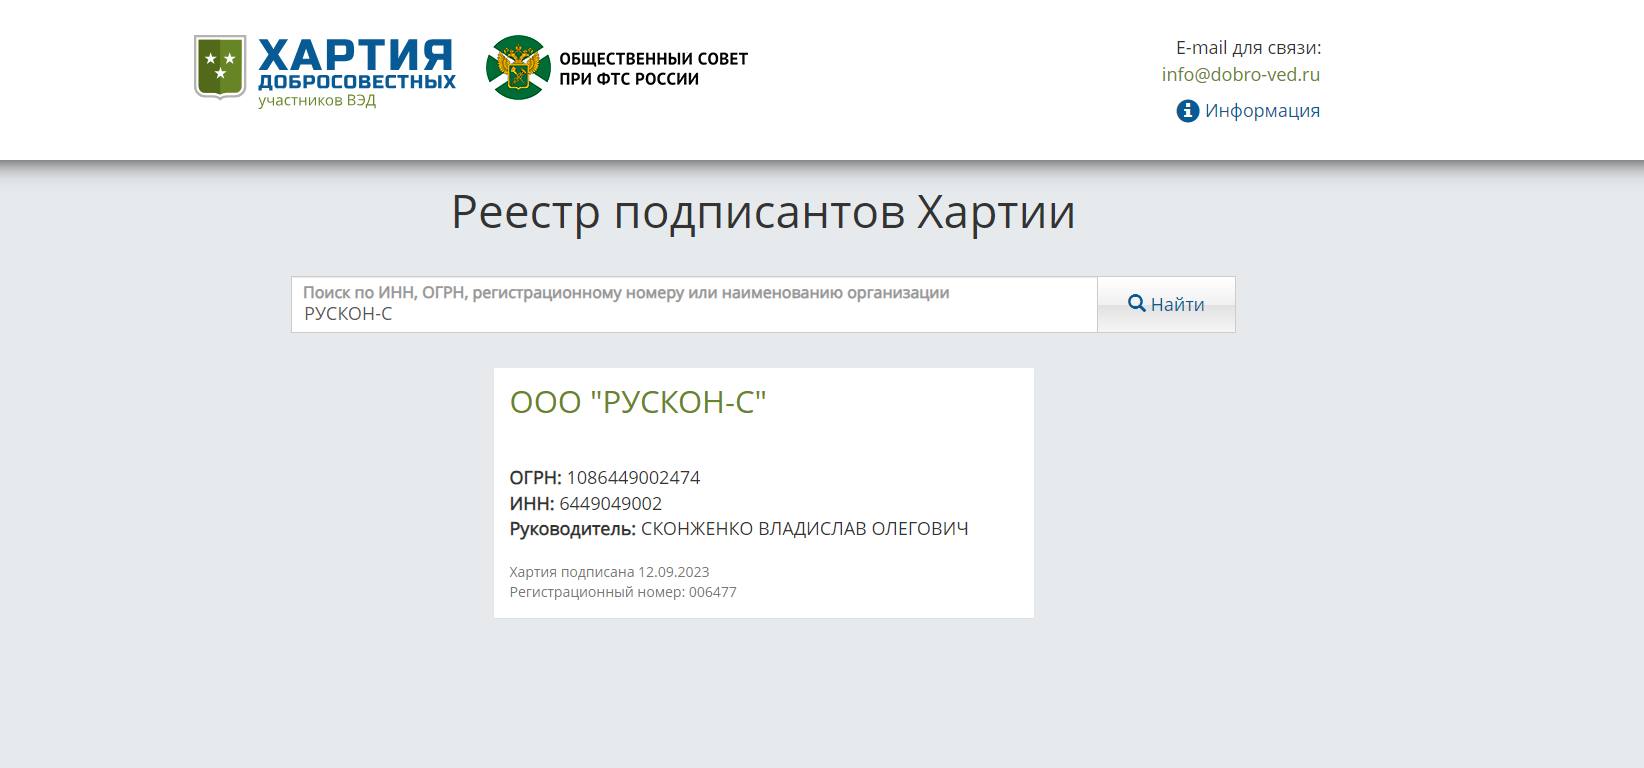The height and width of the screenshot is (768, 1644).
Task: Open the info@dobro-ved.ru email link
Action: pos(1240,75)
